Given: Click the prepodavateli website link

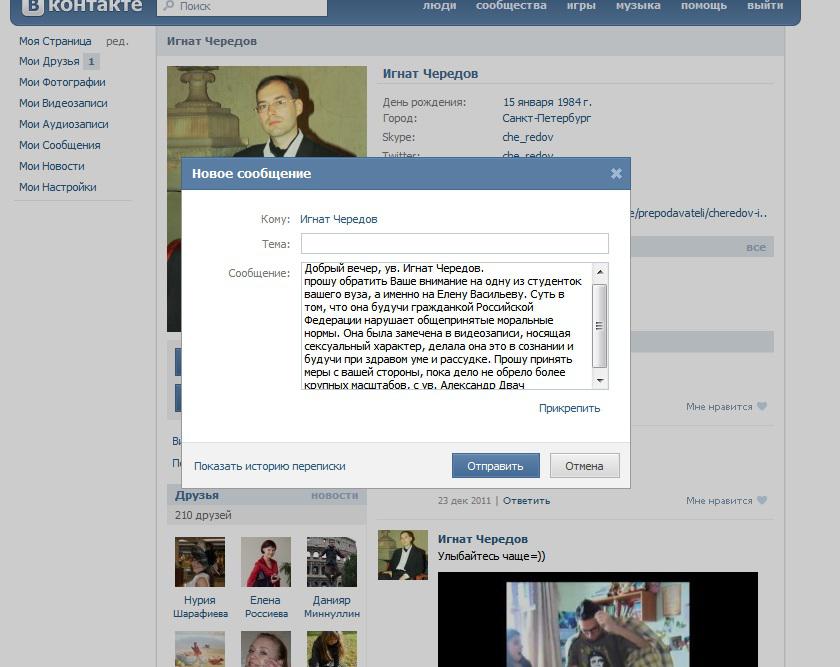Looking at the screenshot, I should coord(699,213).
